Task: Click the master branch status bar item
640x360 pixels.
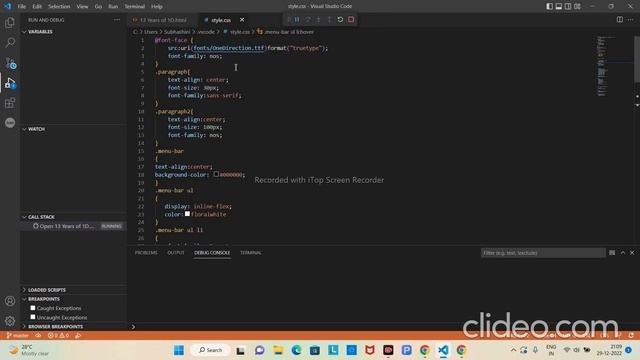Action: 18,336
